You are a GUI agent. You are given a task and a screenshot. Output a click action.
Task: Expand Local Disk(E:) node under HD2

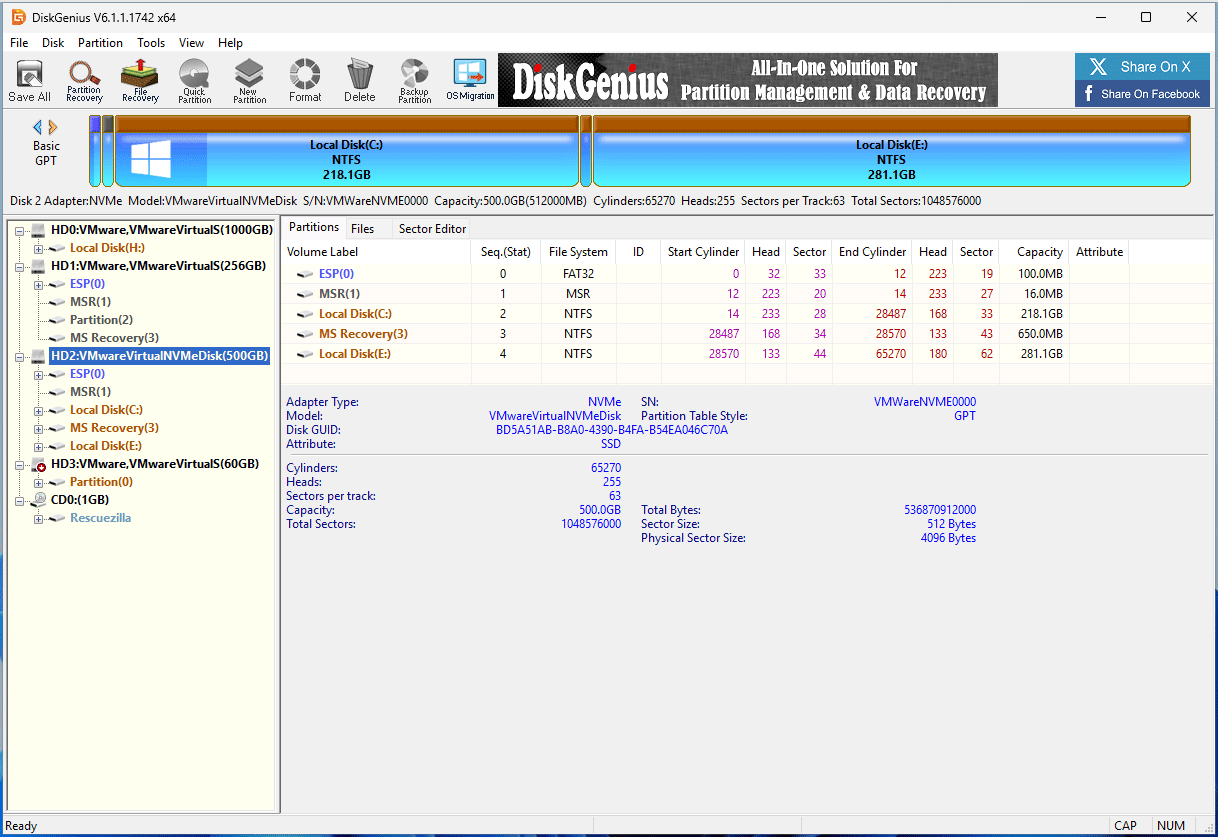[x=38, y=446]
